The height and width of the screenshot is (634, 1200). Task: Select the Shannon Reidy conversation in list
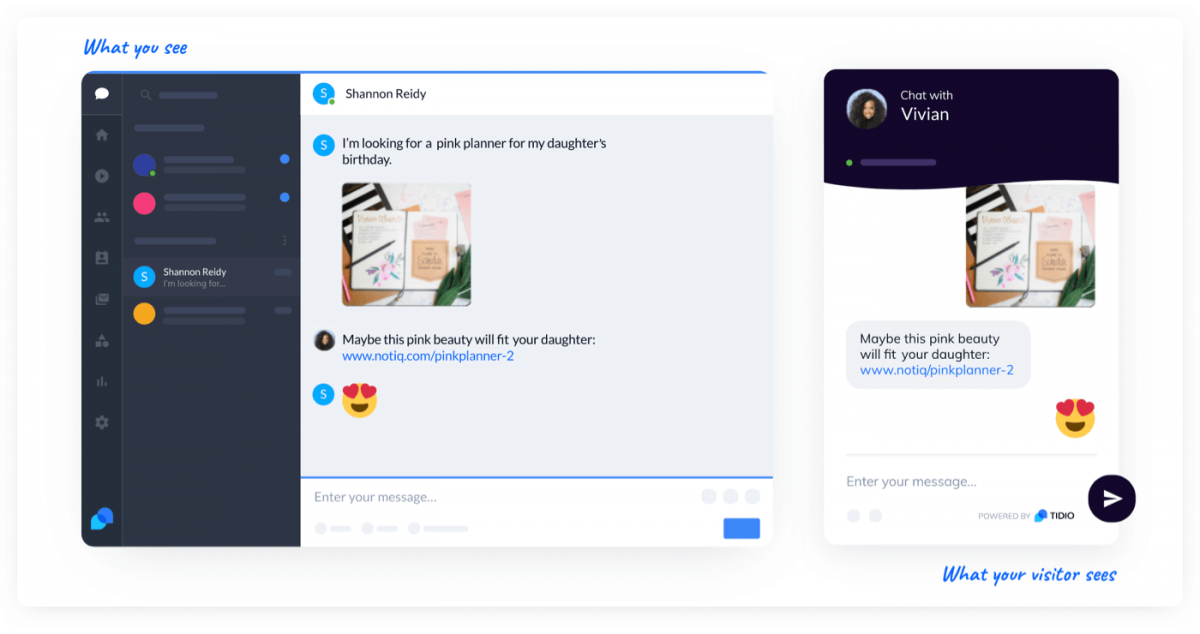211,277
